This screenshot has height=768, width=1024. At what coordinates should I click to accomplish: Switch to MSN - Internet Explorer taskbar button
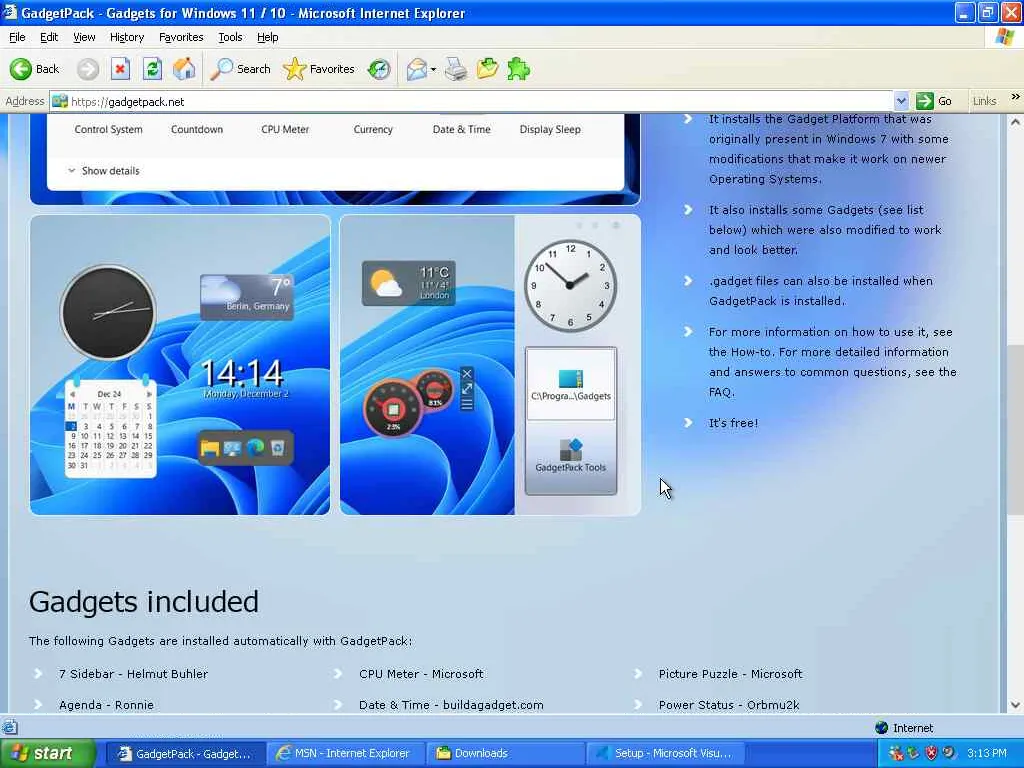click(345, 753)
